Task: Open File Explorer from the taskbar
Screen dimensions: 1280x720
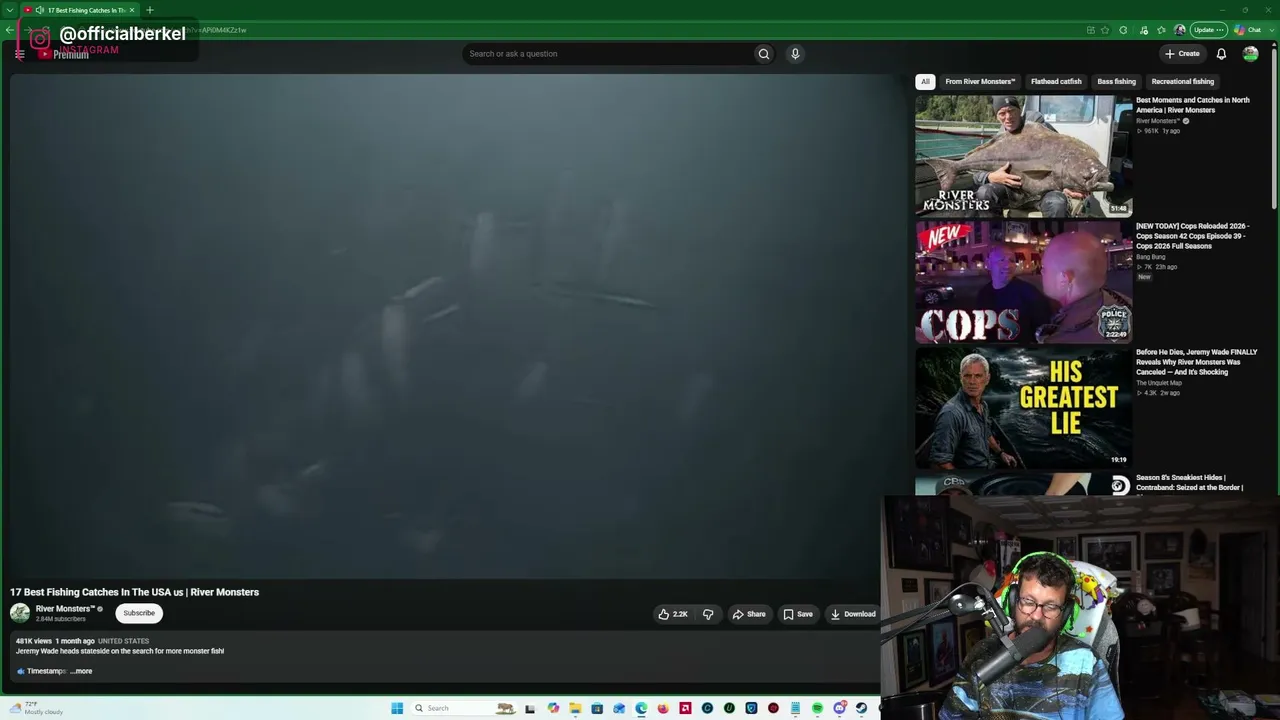Action: click(x=575, y=708)
